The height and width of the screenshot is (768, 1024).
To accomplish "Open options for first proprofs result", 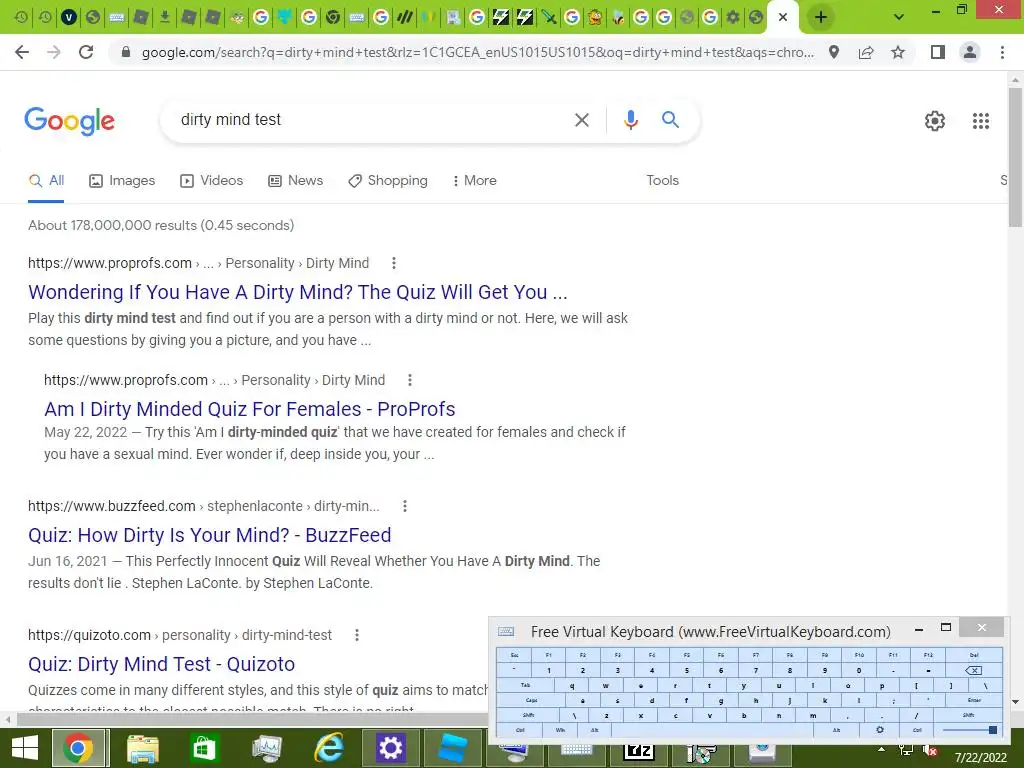I will pos(393,263).
